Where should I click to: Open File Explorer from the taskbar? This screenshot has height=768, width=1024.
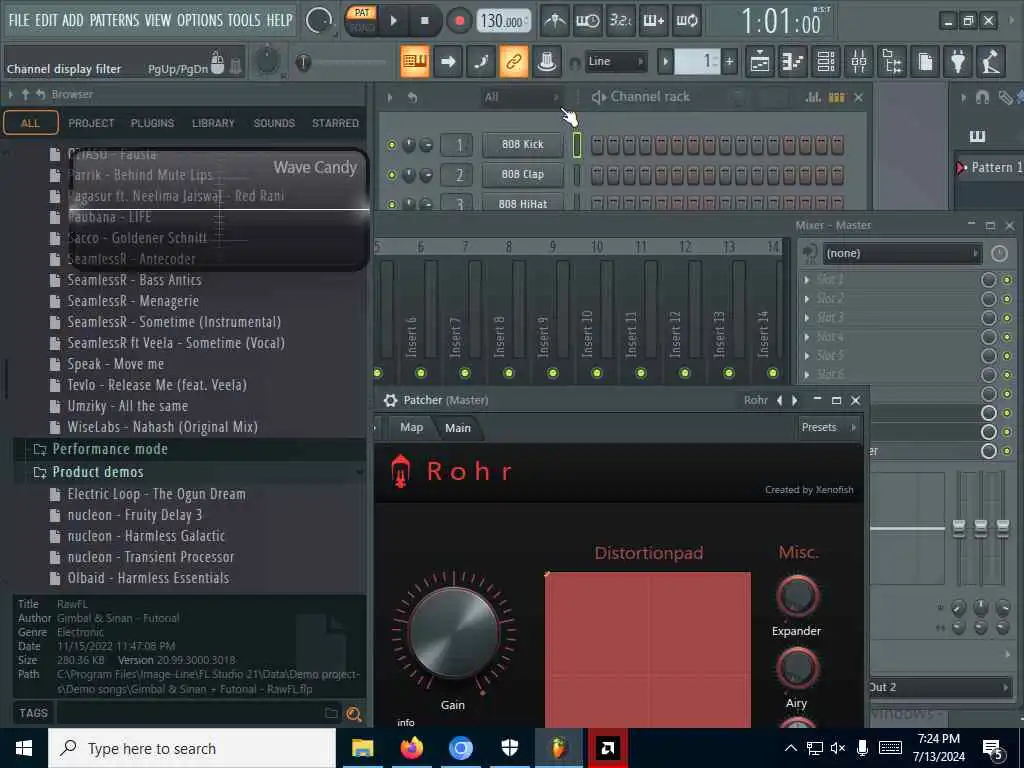pos(362,748)
